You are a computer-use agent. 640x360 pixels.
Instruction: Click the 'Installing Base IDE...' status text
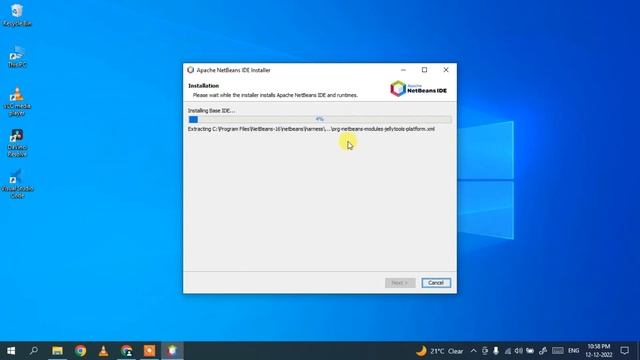(x=211, y=110)
